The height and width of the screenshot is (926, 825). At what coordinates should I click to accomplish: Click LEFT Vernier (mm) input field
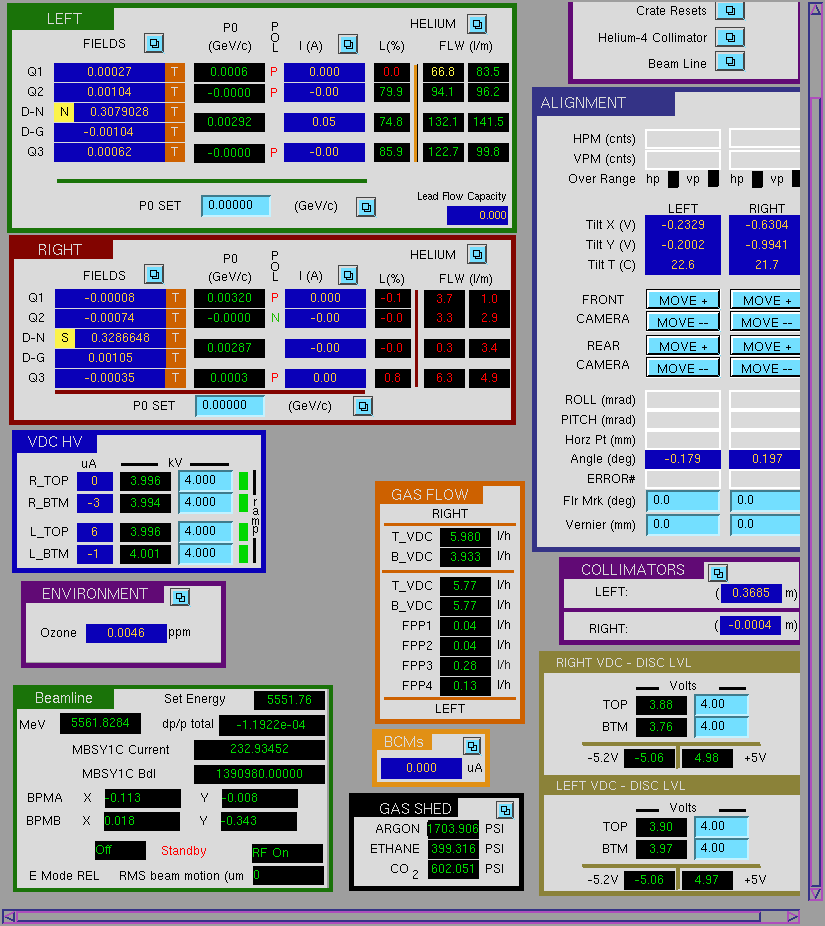click(x=683, y=524)
